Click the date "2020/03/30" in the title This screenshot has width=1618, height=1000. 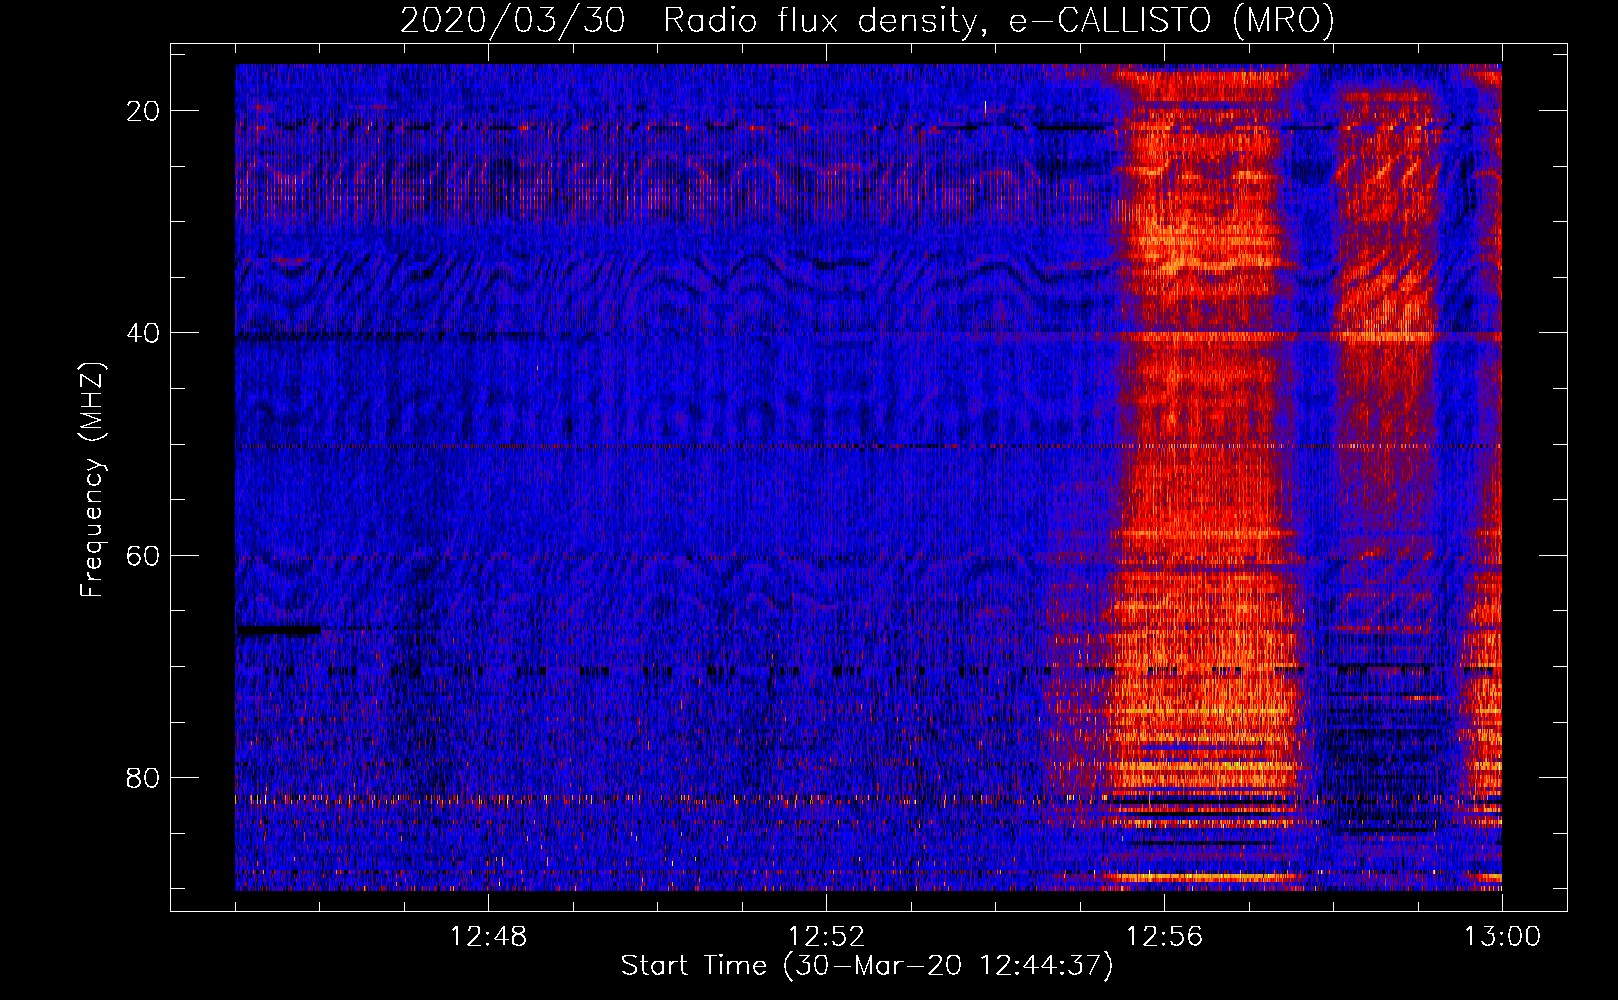(513, 21)
